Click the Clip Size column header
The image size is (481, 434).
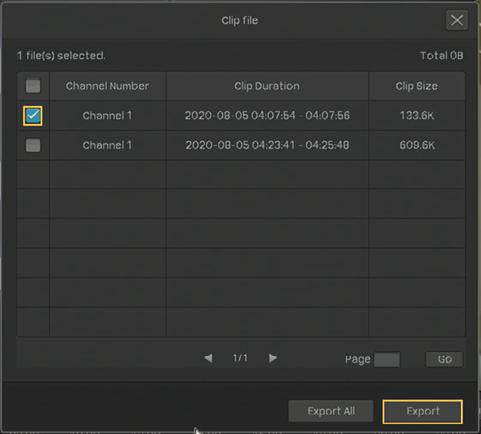point(417,86)
